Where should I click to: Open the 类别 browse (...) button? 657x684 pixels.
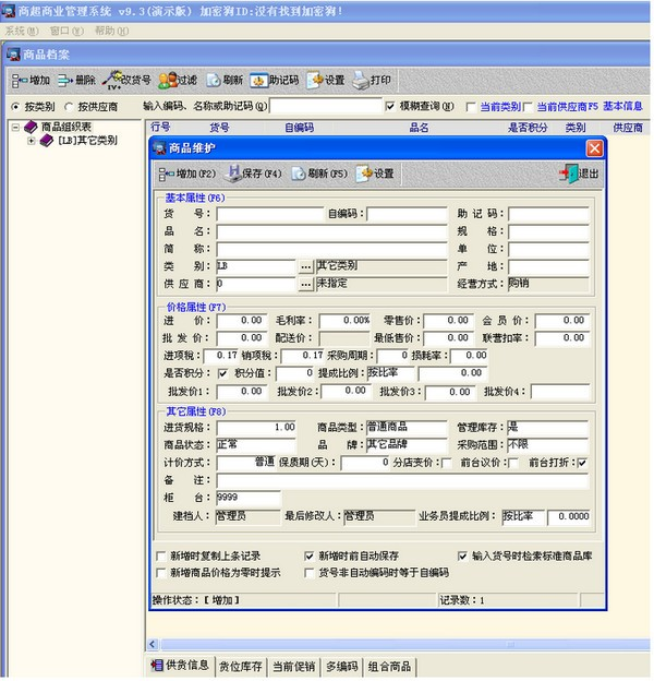(x=306, y=267)
